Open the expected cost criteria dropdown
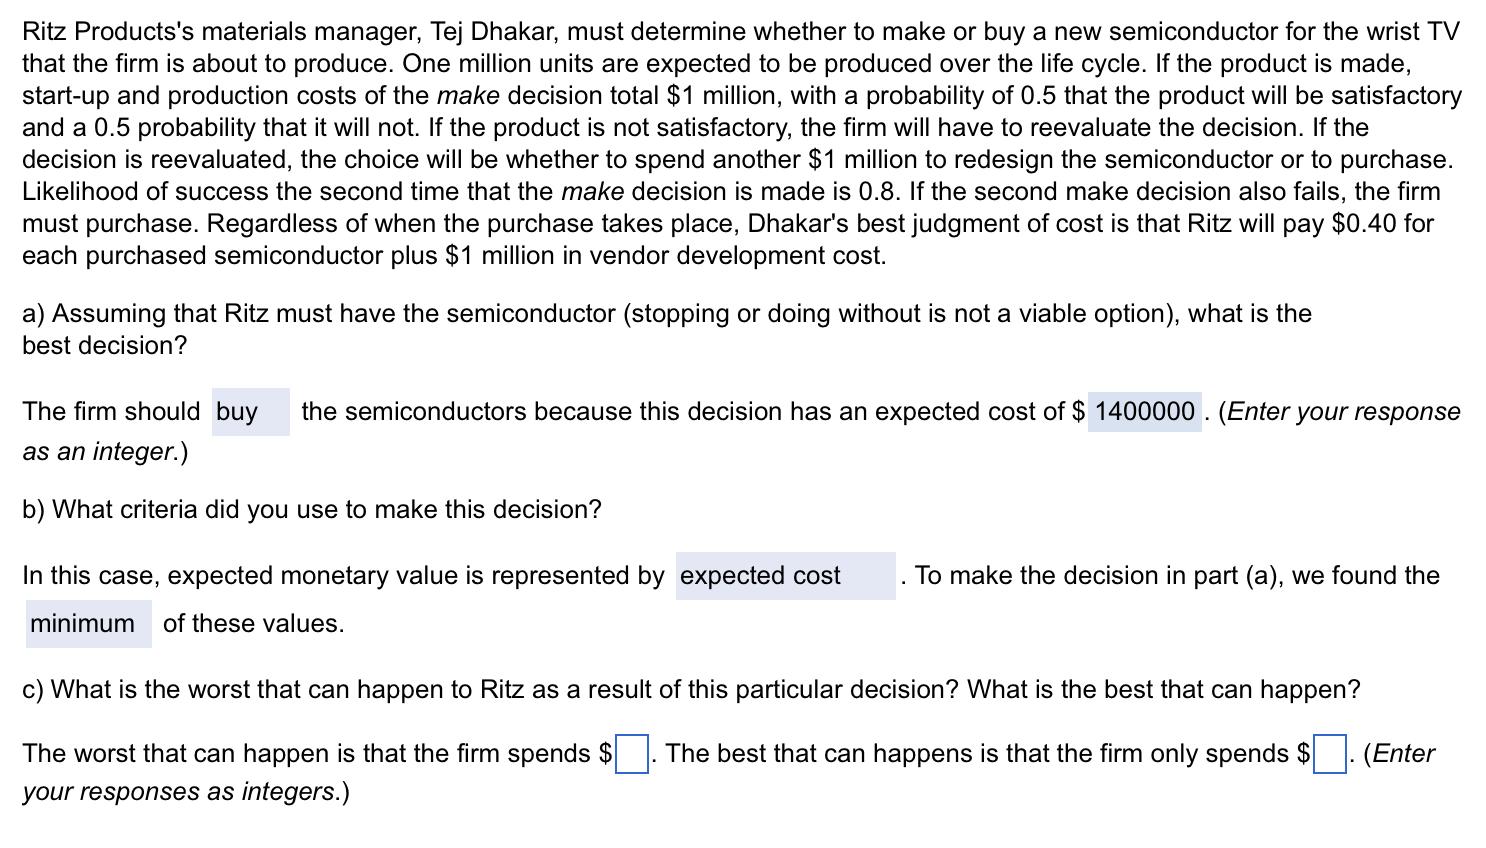The image size is (1486, 848). tap(786, 577)
